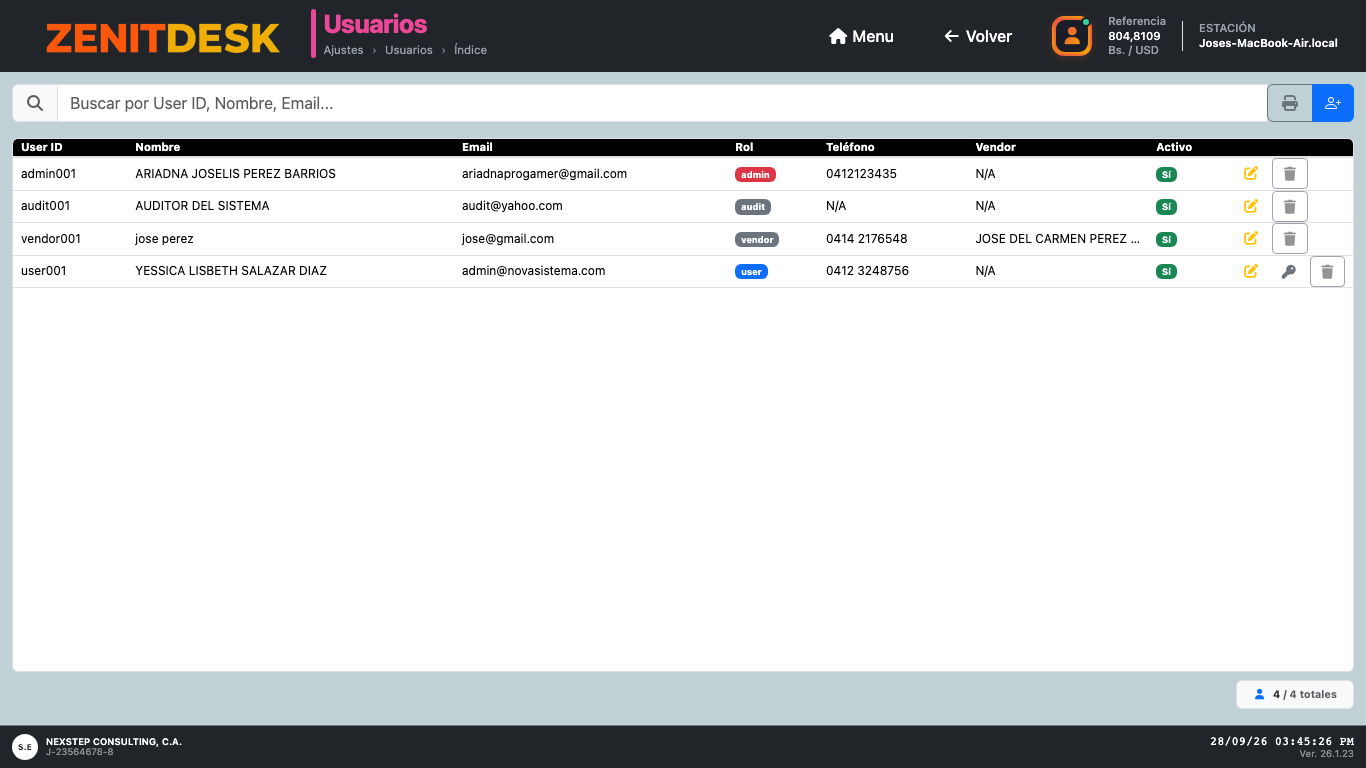The width and height of the screenshot is (1366, 768).
Task: Edit user vendor001
Action: (1250, 239)
